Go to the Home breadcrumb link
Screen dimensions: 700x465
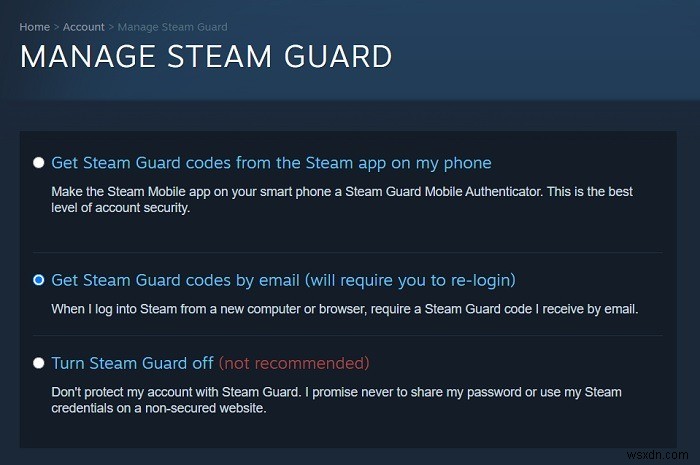point(34,27)
